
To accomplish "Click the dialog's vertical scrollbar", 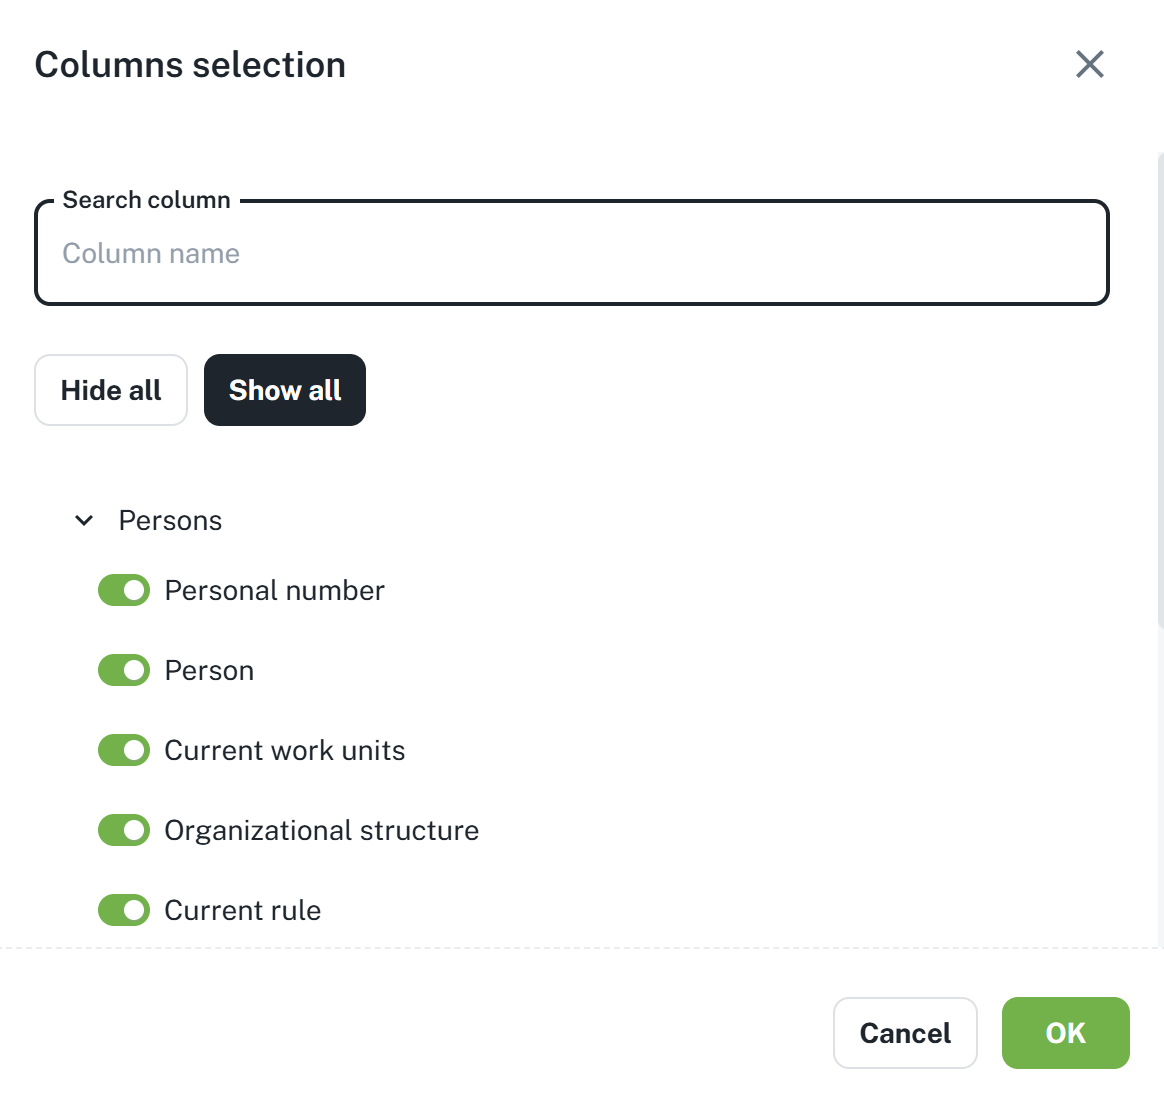I will pyautogui.click(x=1159, y=390).
